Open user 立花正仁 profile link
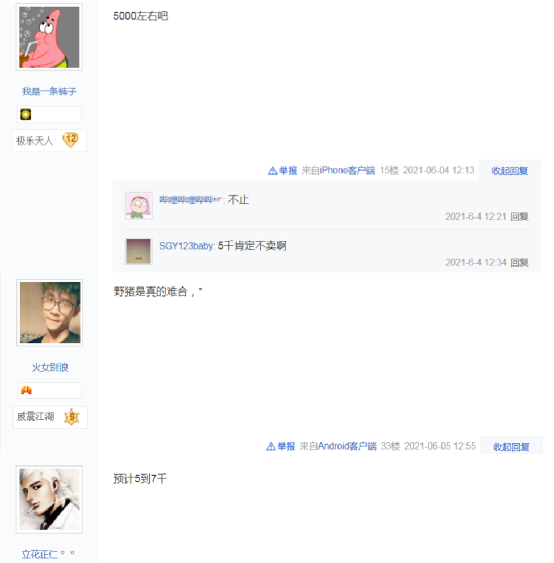This screenshot has width=554, height=563. [39, 554]
